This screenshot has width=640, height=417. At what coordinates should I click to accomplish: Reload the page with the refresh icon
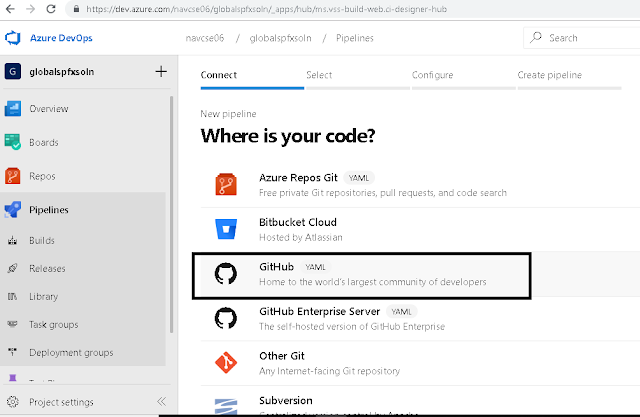51,9
